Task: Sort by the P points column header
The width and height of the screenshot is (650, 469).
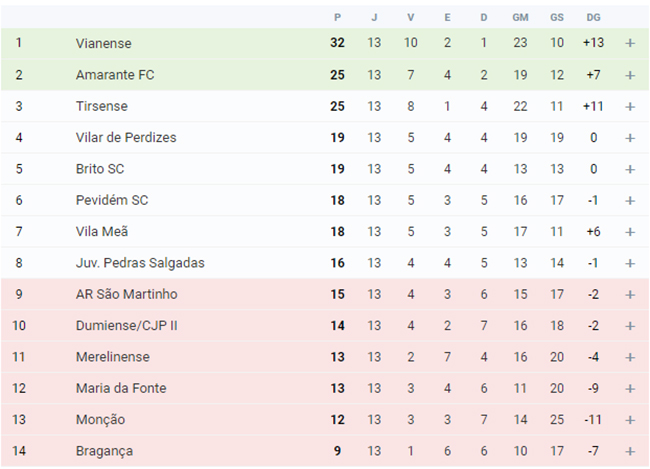Action: pyautogui.click(x=337, y=17)
